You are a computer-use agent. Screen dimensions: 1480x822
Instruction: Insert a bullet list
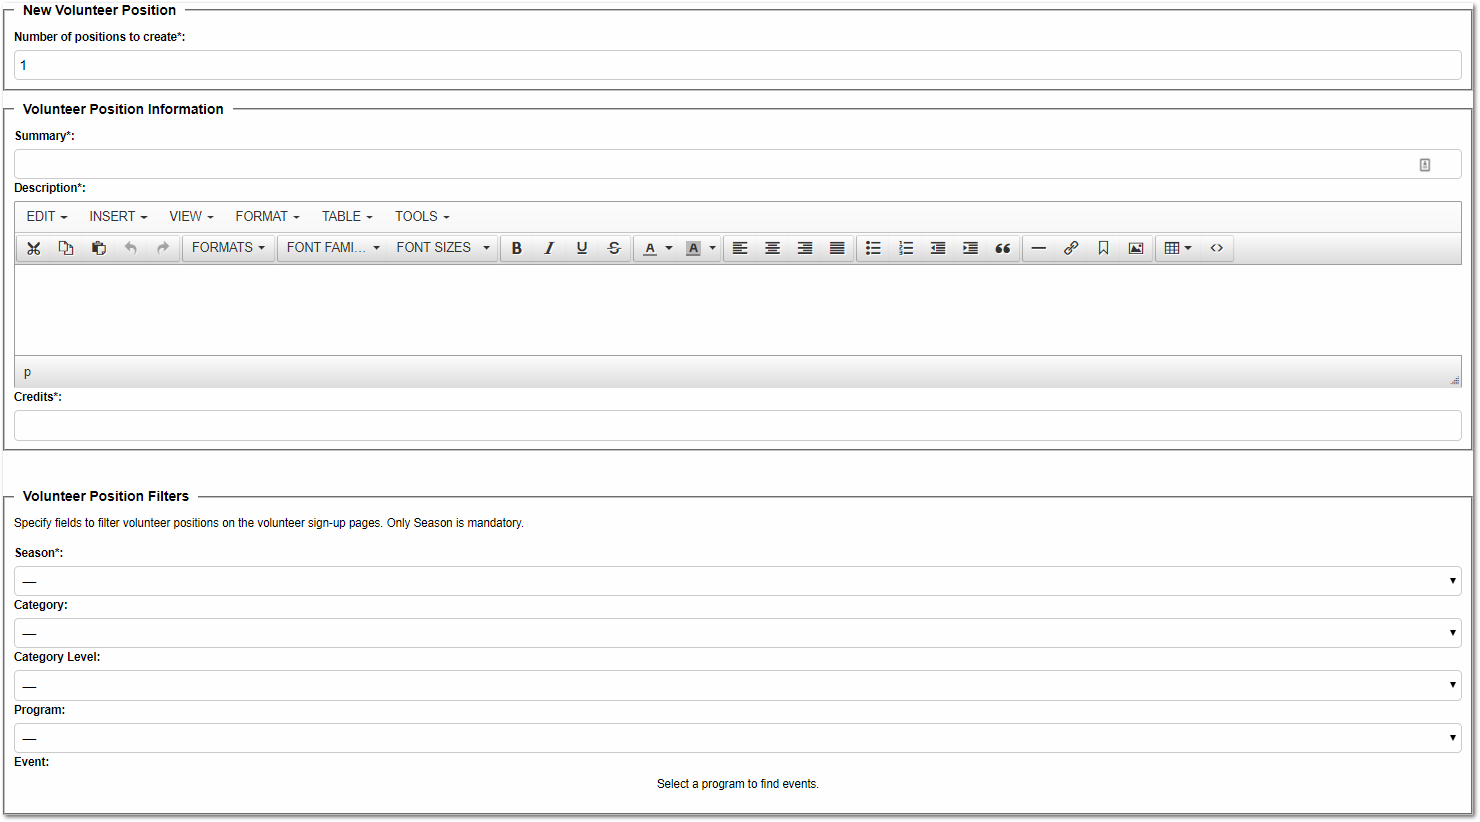tap(873, 248)
